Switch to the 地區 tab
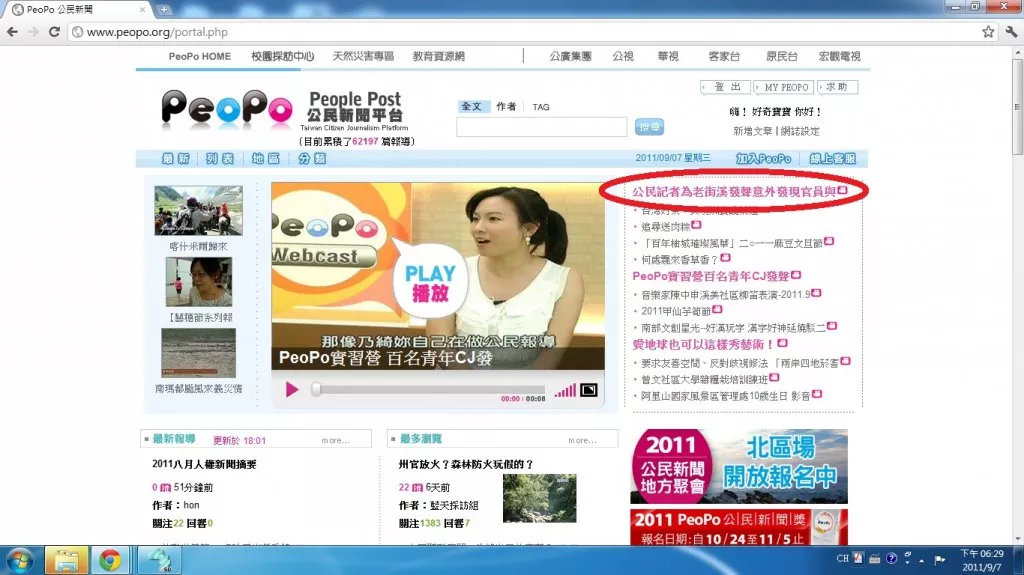 (x=266, y=159)
